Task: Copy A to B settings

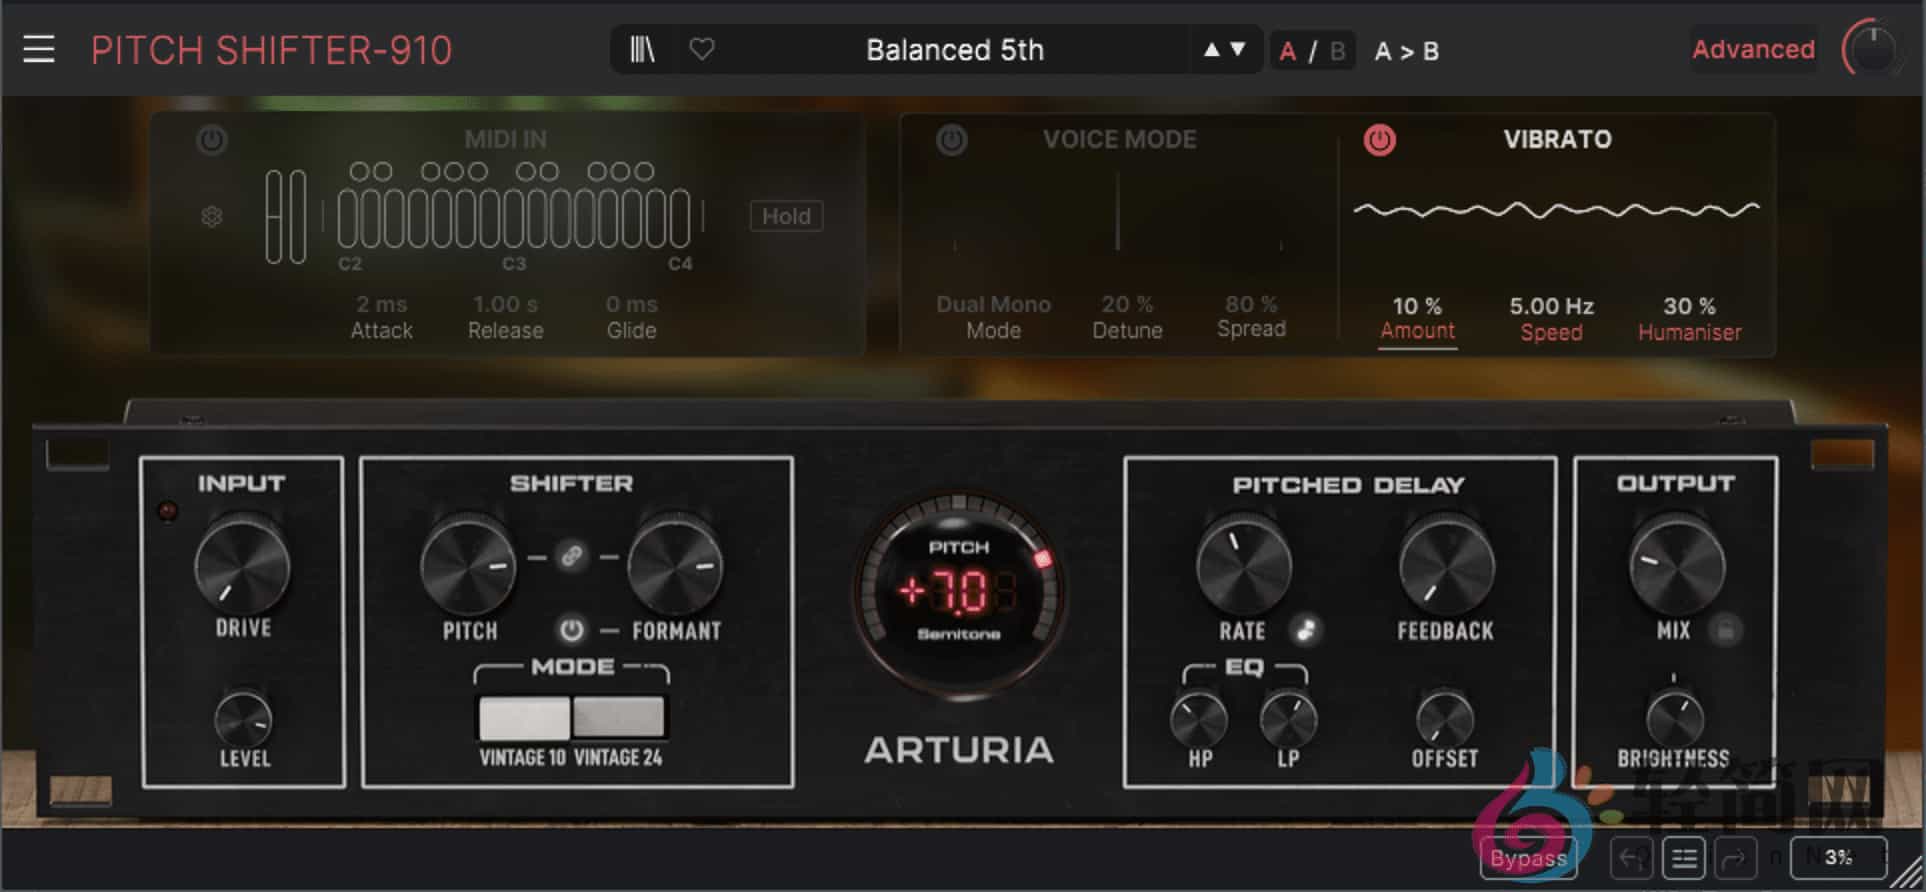Action: [x=1406, y=51]
